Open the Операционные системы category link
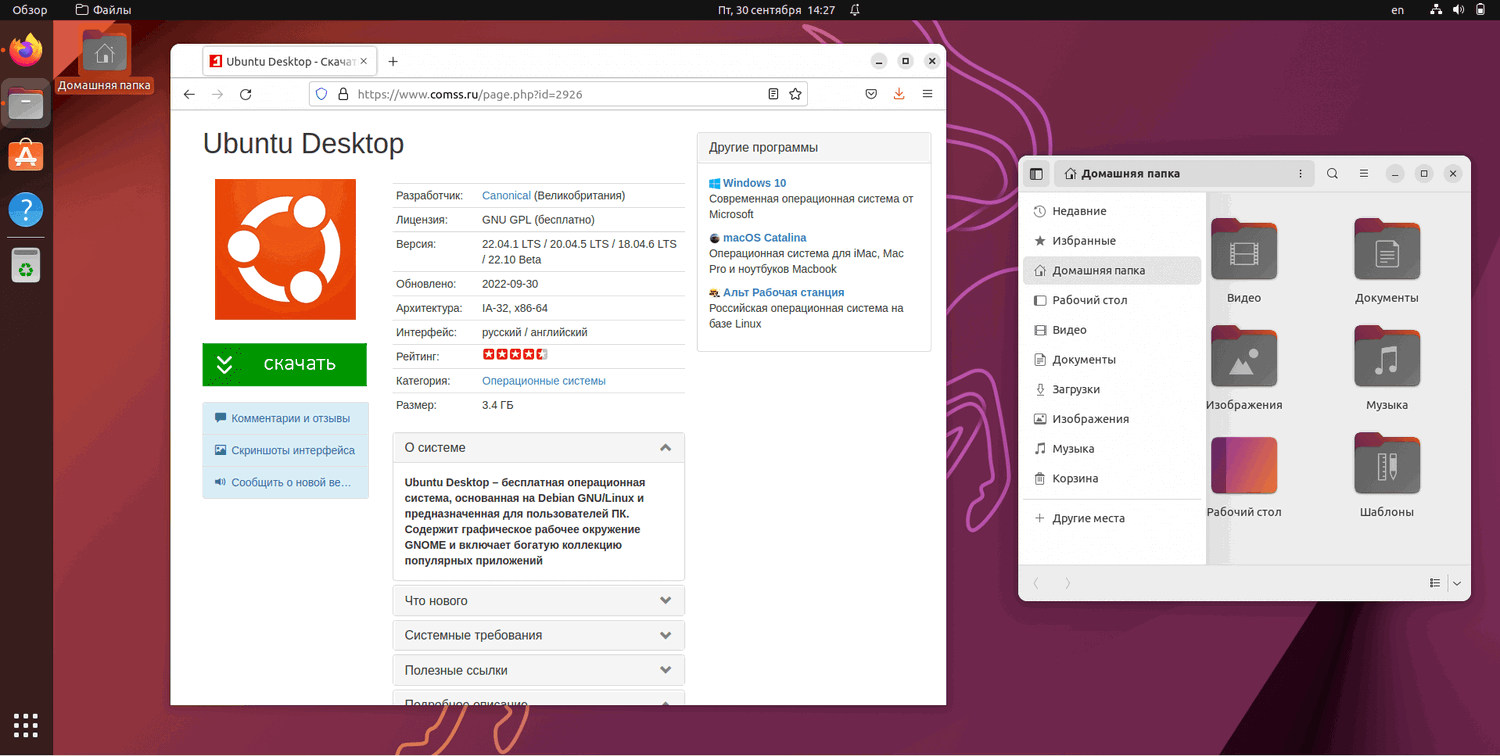 544,381
